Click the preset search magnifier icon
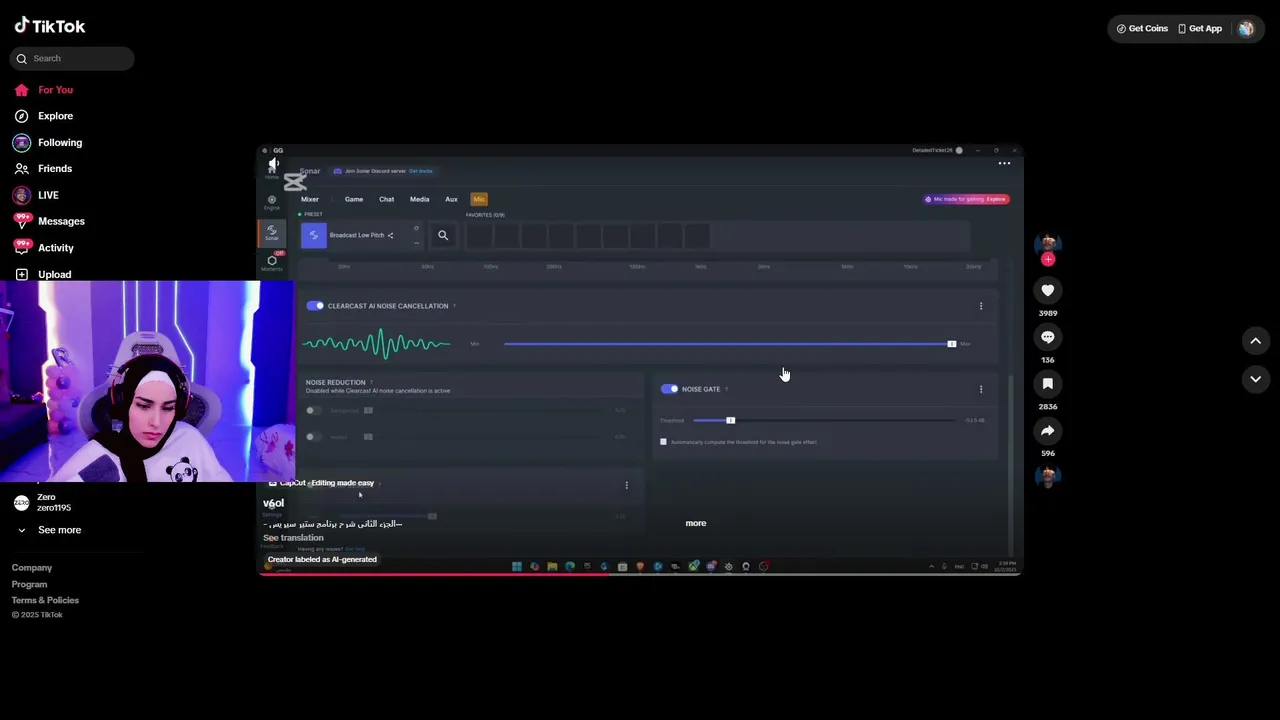1280x720 pixels. click(443, 235)
